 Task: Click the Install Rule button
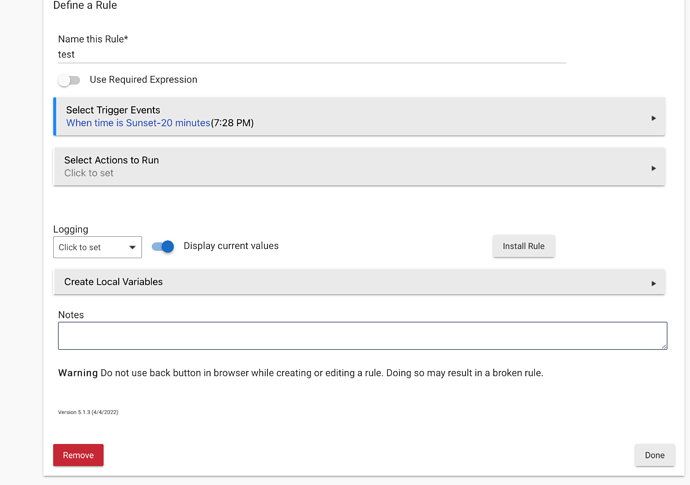(x=523, y=246)
